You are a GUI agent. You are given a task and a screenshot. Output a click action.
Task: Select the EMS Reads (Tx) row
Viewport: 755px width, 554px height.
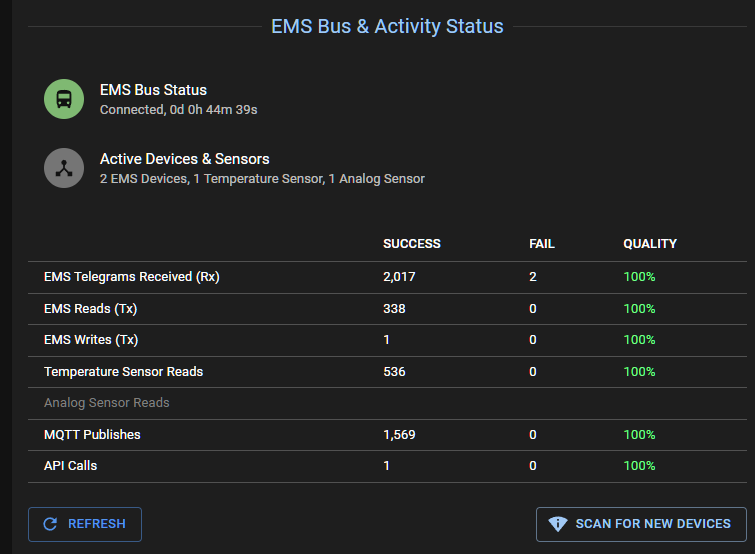point(91,309)
